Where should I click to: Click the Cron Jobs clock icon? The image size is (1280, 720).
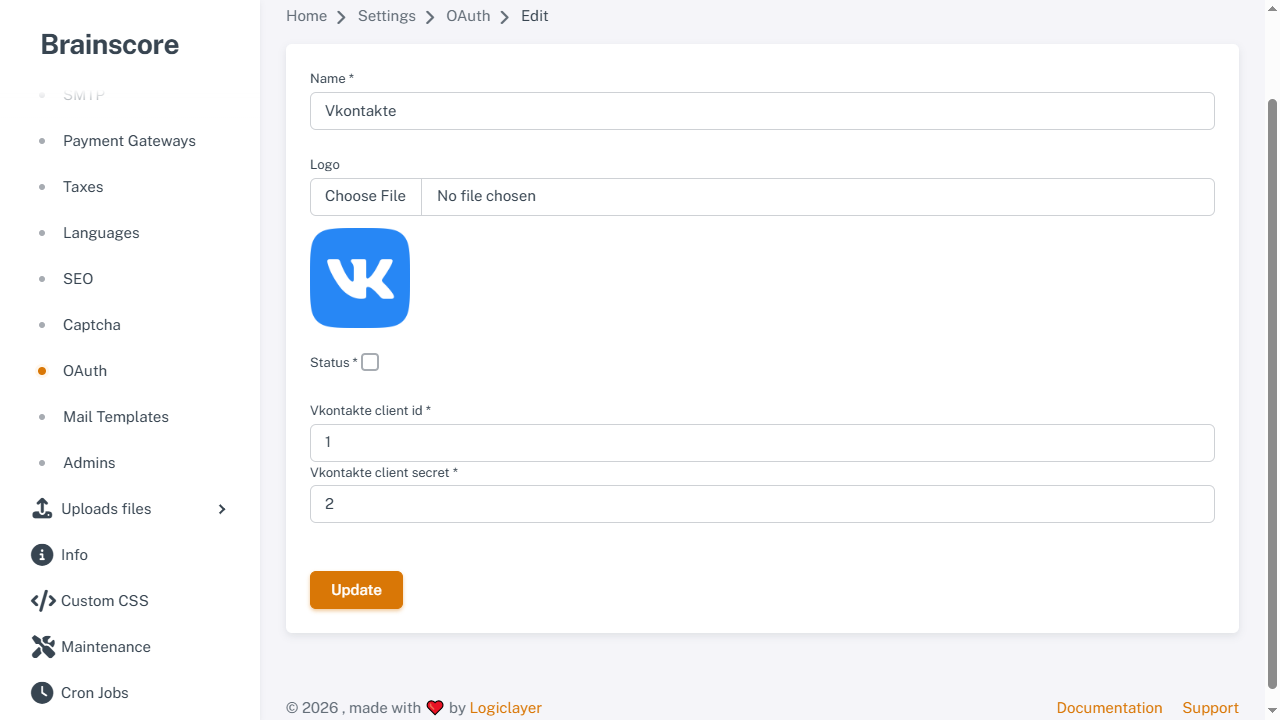(42, 693)
